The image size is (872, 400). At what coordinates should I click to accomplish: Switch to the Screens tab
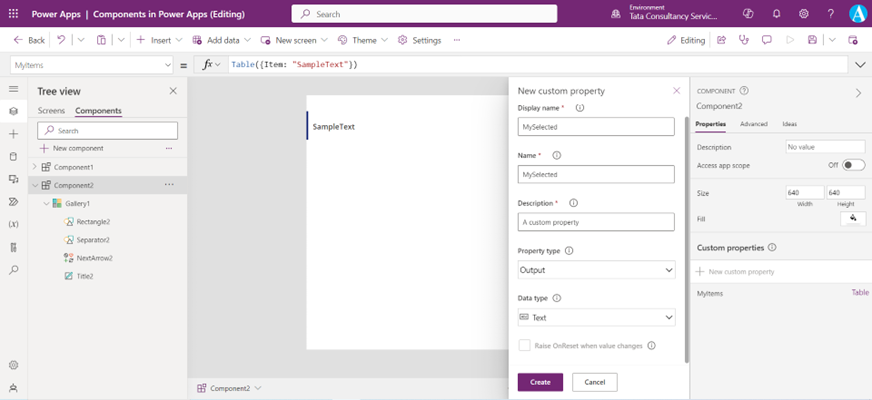tap(51, 111)
